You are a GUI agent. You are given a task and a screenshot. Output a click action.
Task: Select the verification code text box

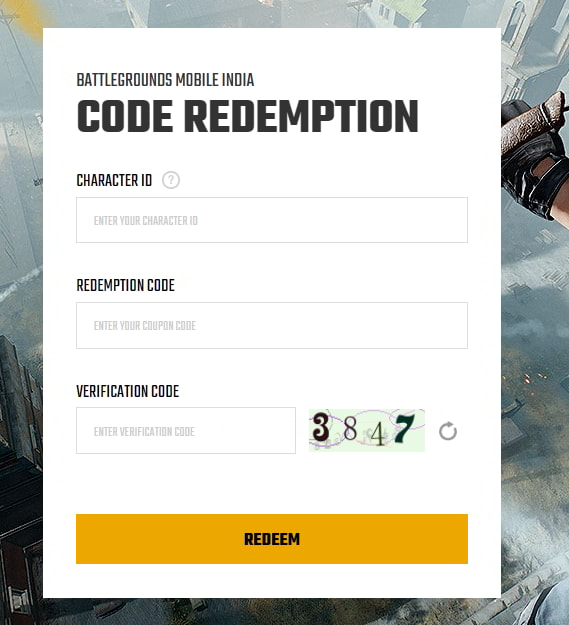click(x=186, y=430)
